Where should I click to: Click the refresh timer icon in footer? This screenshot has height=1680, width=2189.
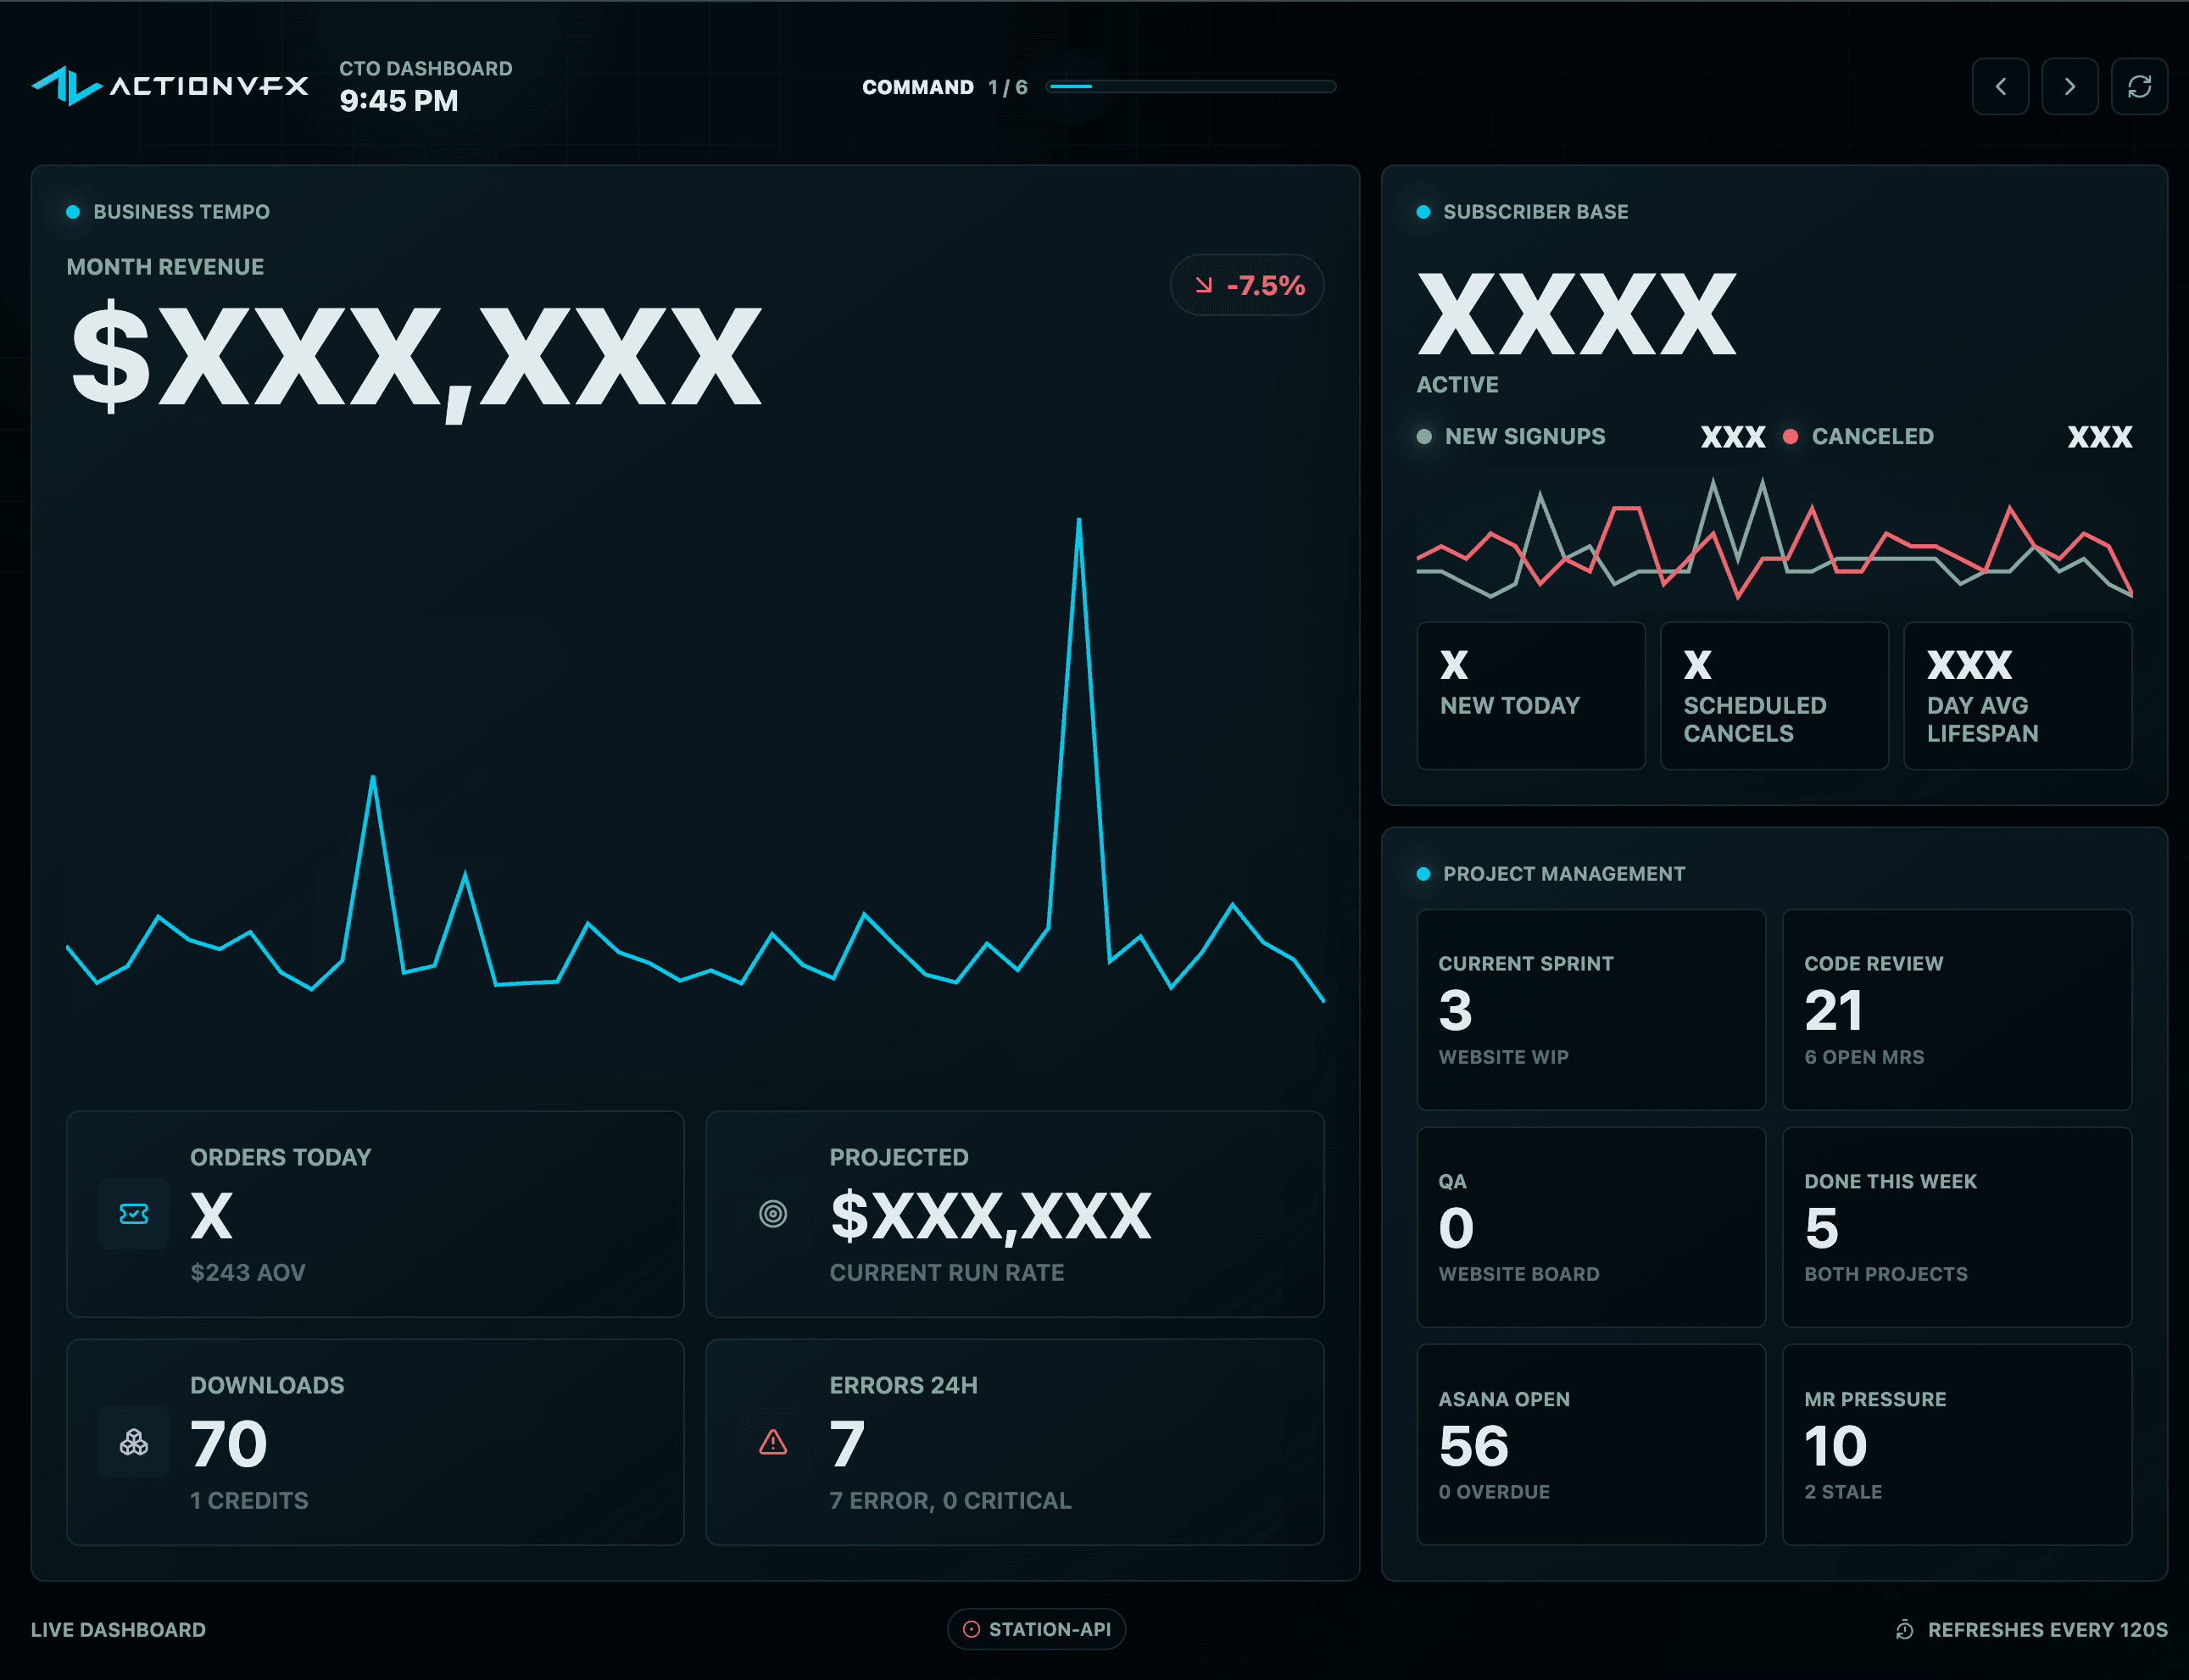(1905, 1630)
